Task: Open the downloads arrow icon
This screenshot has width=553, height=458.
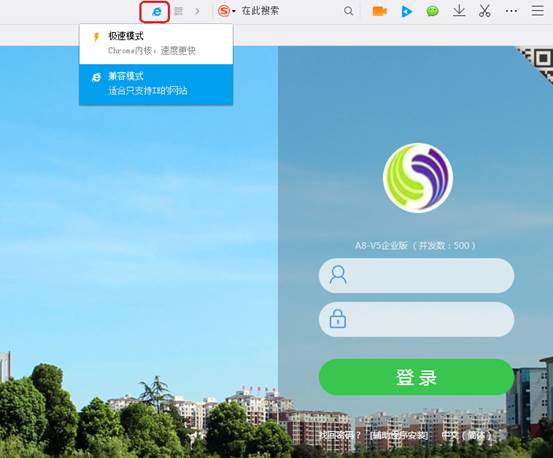Action: click(x=459, y=11)
